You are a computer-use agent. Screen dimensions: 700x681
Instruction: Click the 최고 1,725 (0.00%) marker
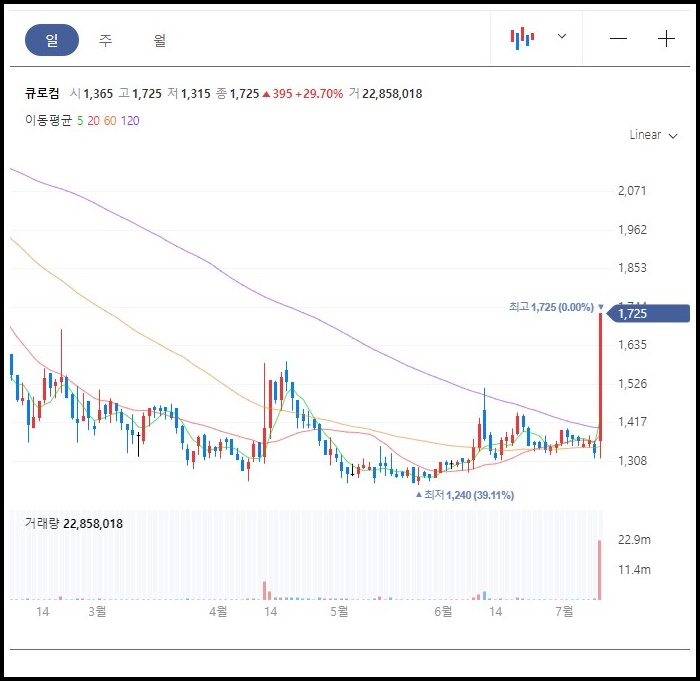556,307
